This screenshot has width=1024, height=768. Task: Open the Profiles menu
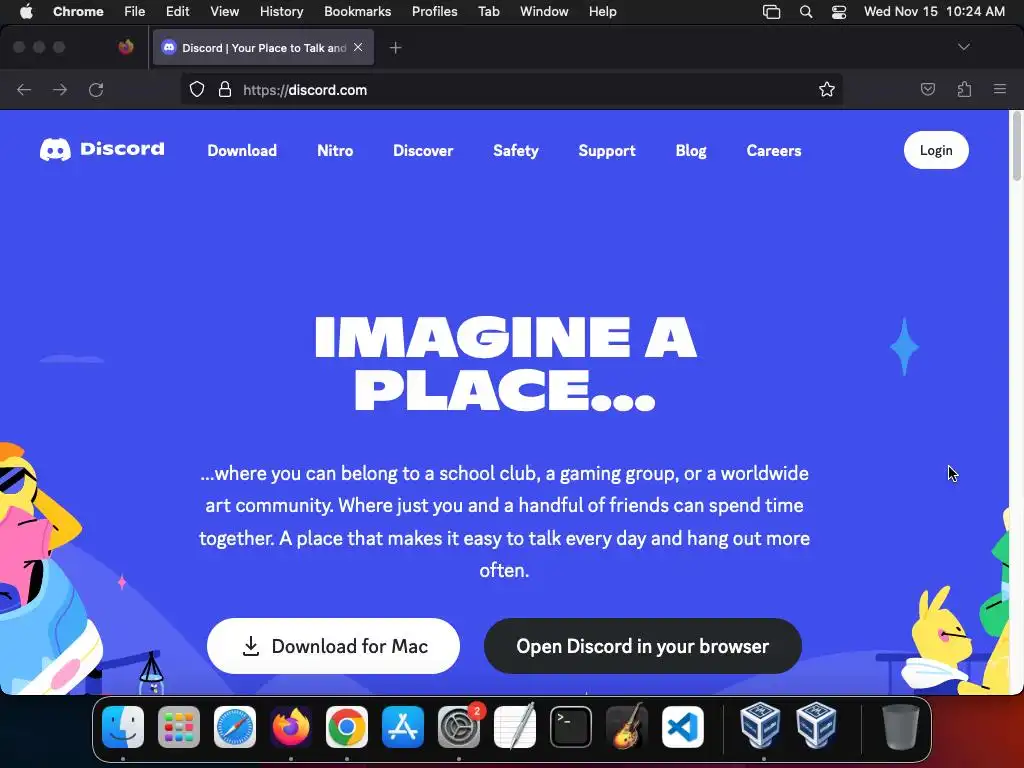[x=434, y=11]
